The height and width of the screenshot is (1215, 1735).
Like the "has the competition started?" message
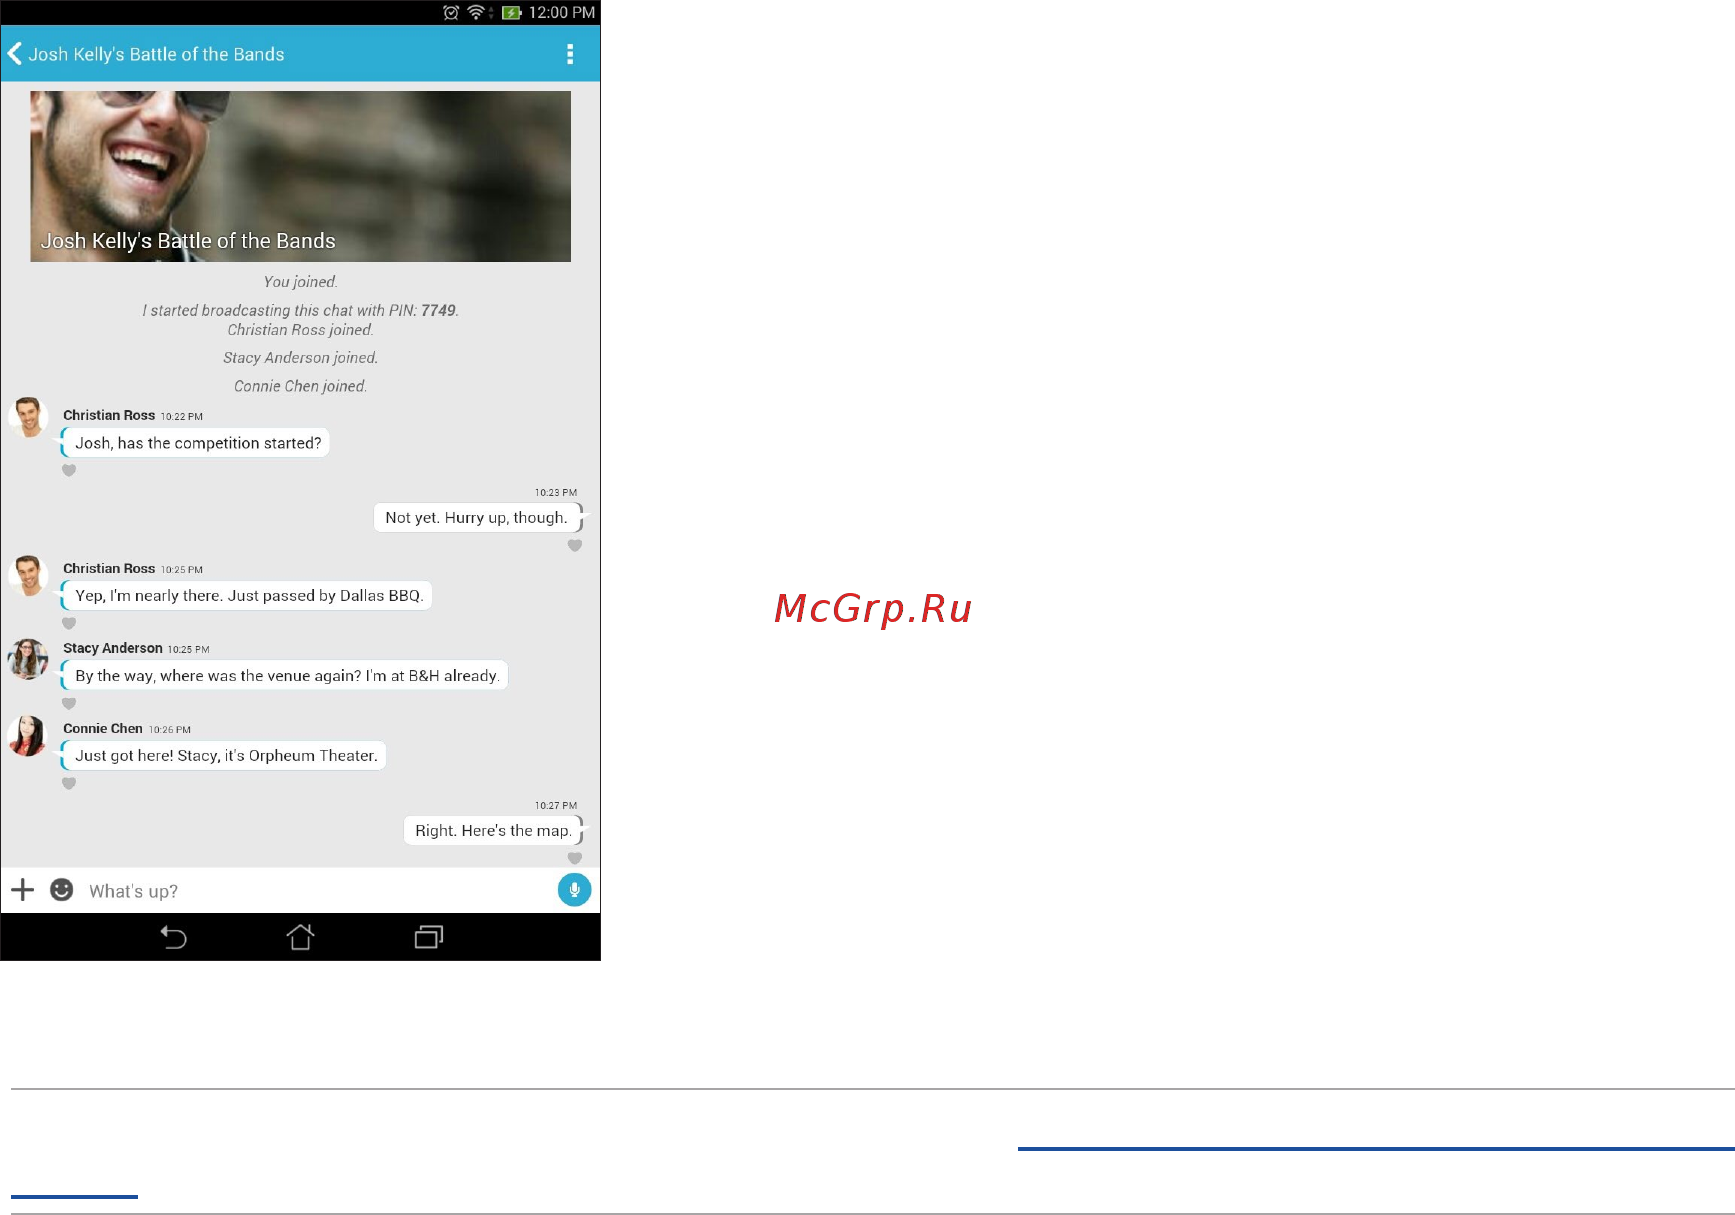69,470
